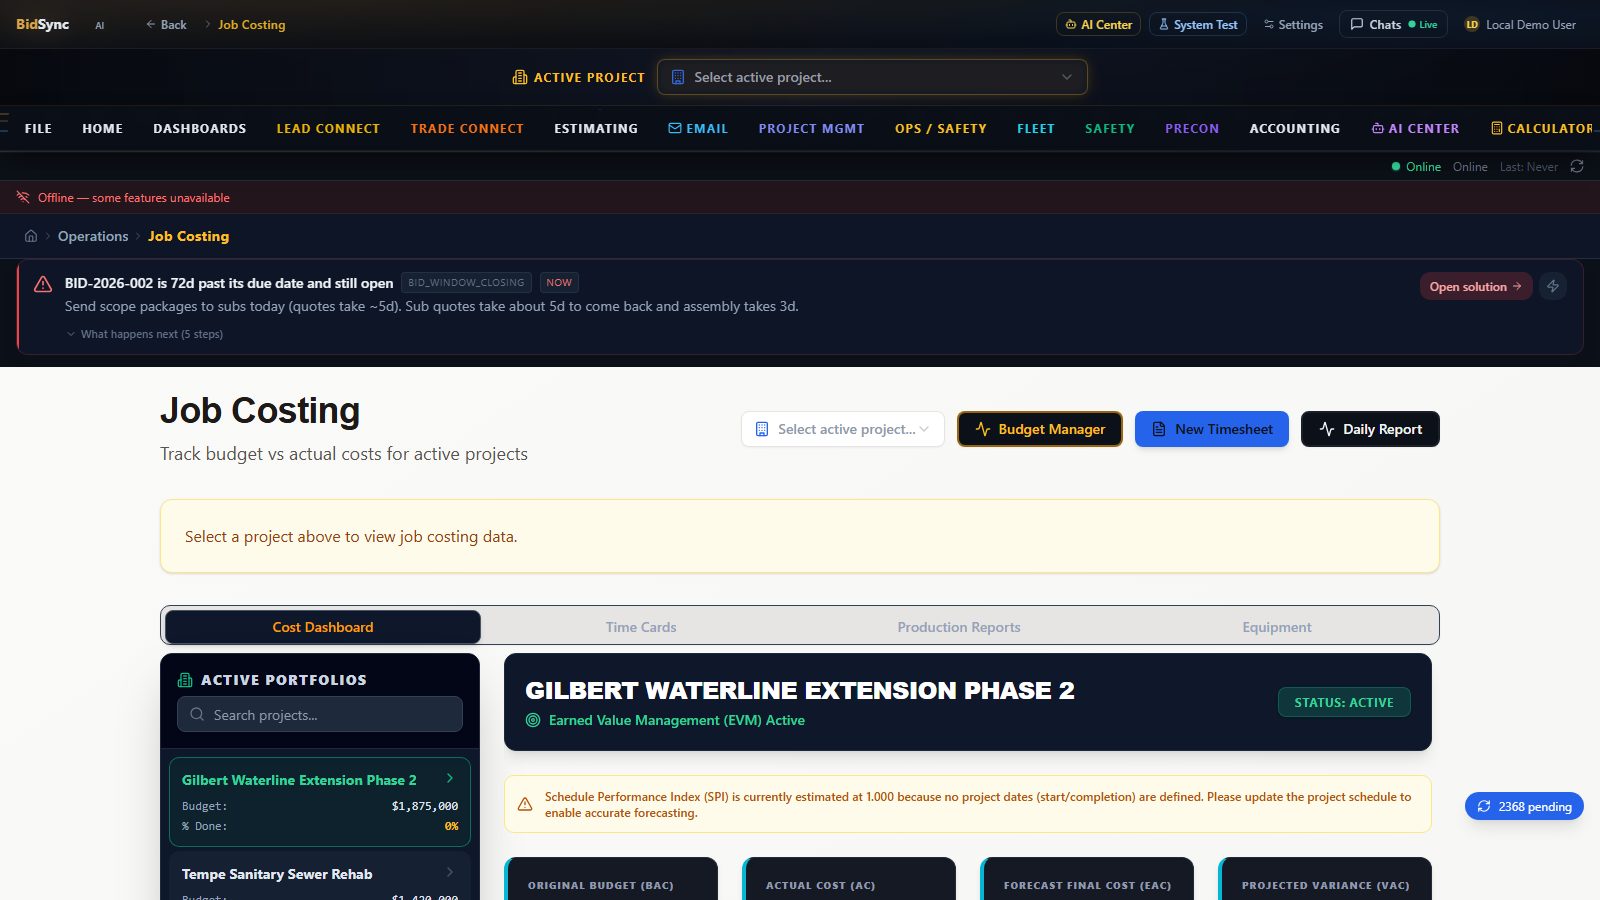
Task: Expand Gilbert Waterline Extension Phase 2 chevron
Action: [450, 778]
